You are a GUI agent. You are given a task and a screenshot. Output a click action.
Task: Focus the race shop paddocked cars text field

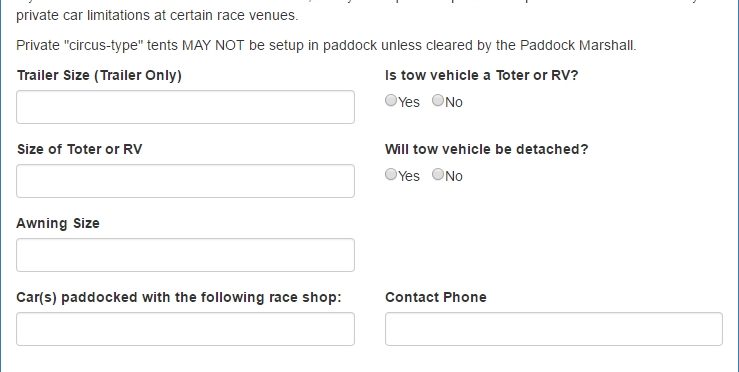185,329
